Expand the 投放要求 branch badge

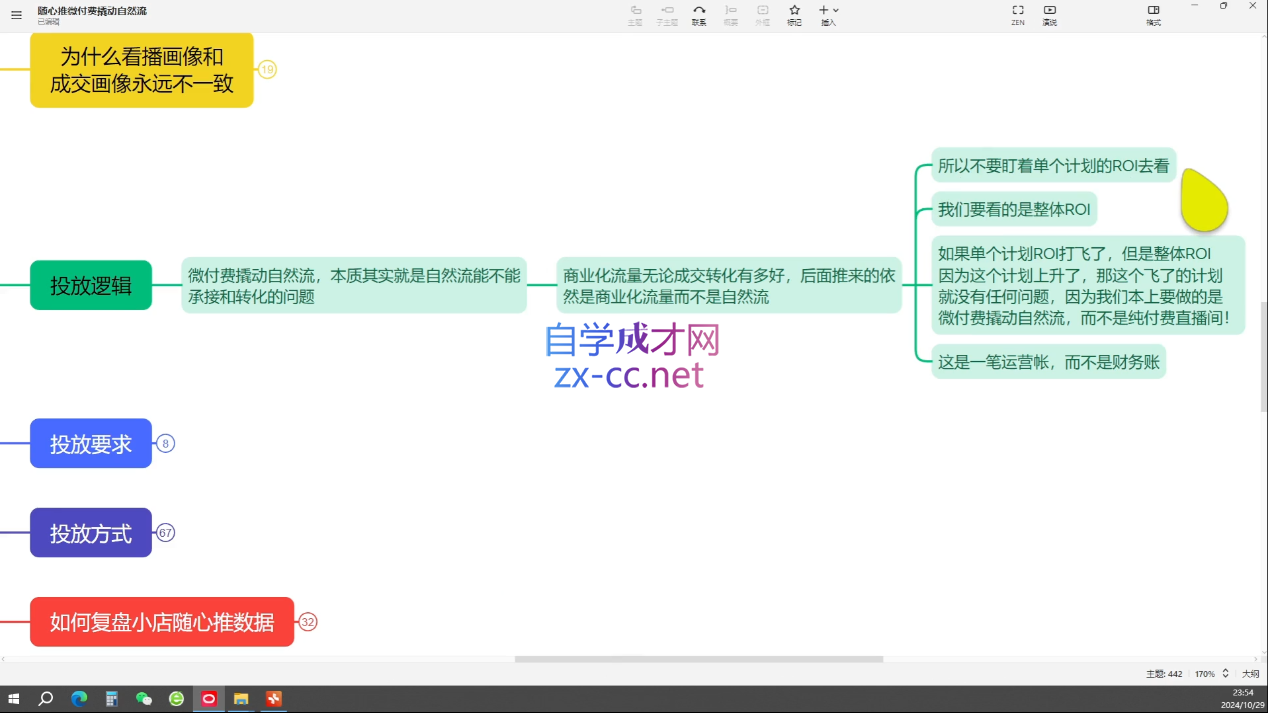click(x=164, y=443)
